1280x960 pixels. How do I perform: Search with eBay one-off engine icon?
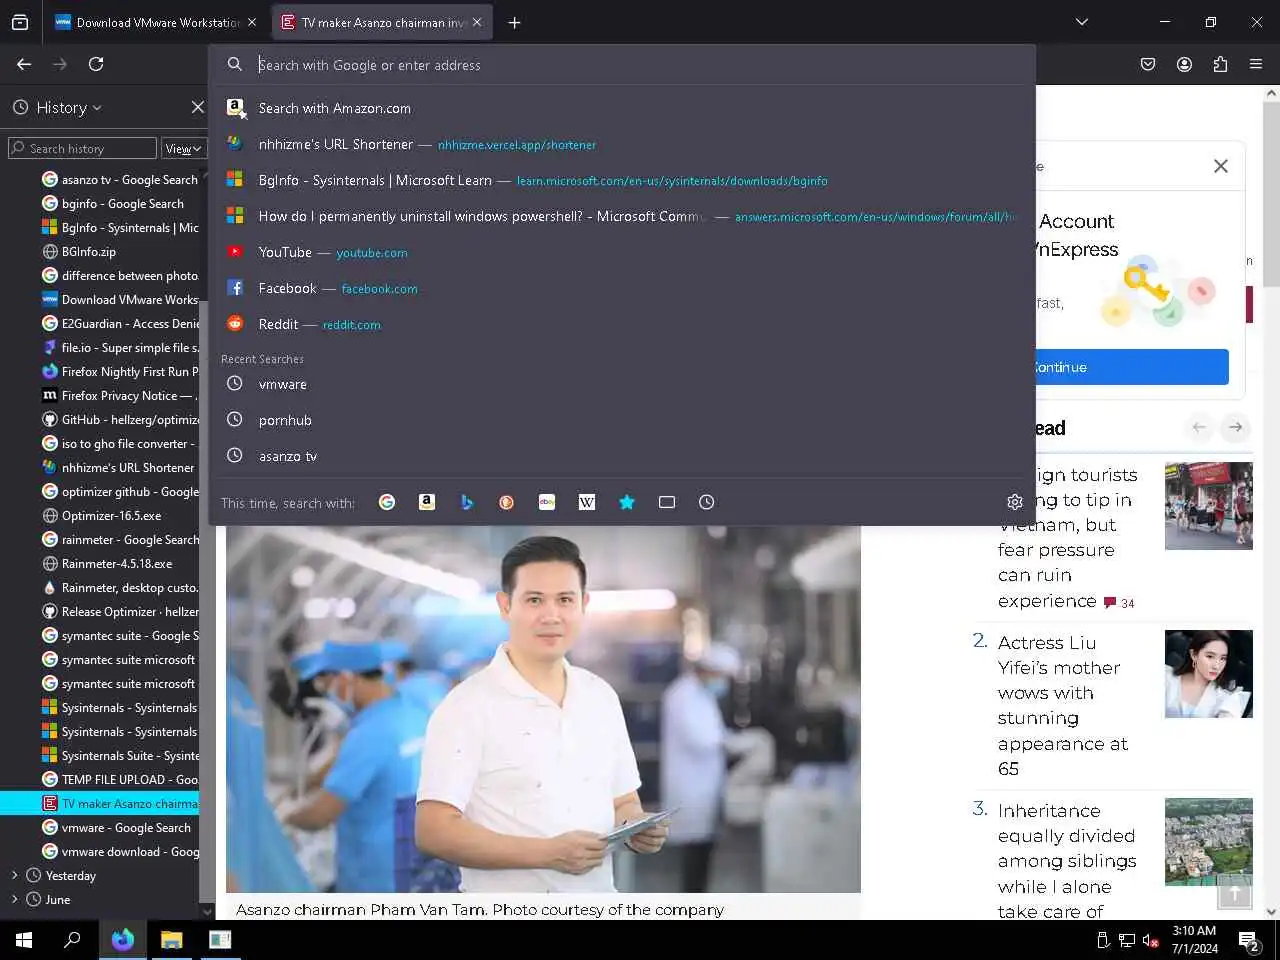(547, 502)
